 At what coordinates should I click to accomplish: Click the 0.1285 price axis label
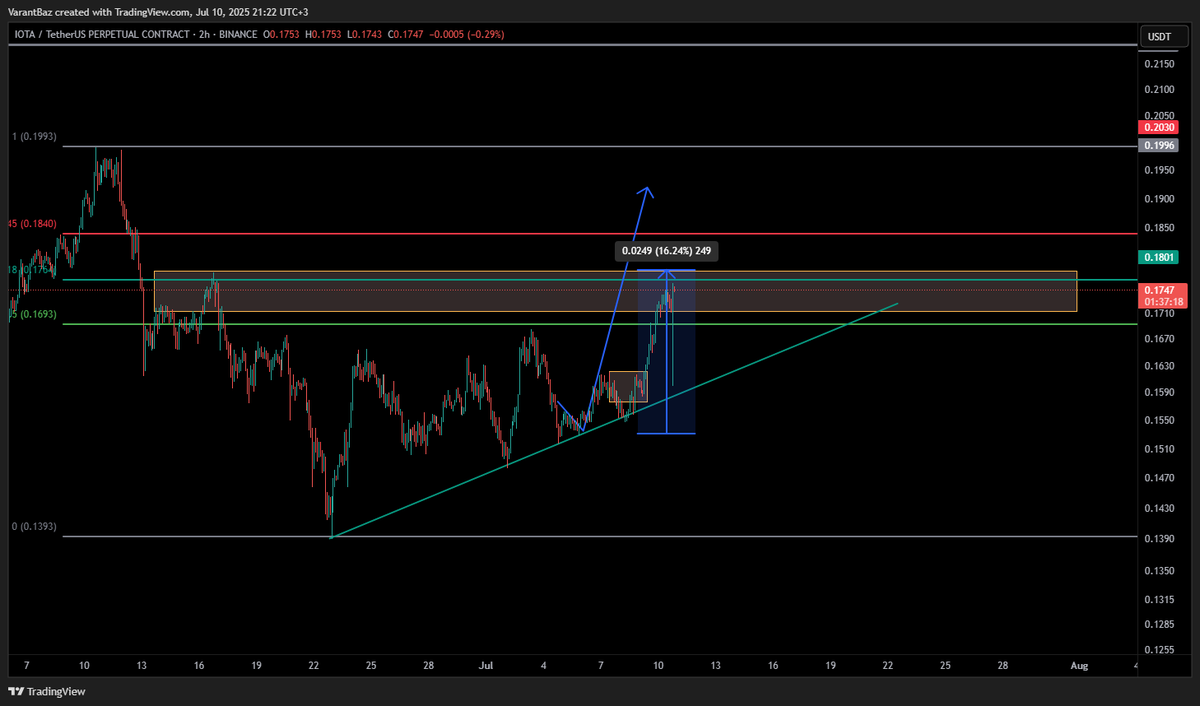point(1159,625)
